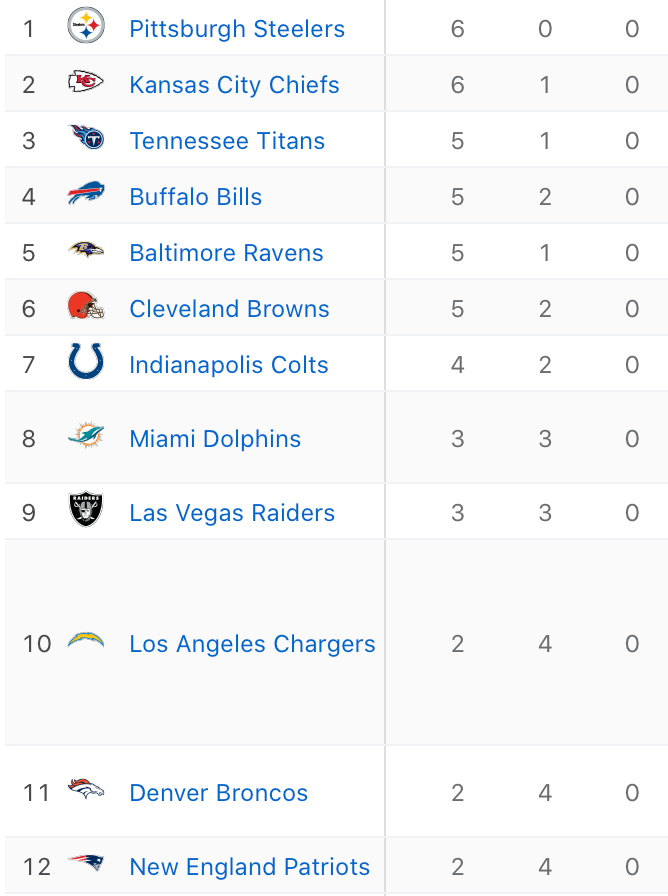The image size is (668, 896).
Task: Click the Tennessee Titans logo icon
Action: (86, 137)
